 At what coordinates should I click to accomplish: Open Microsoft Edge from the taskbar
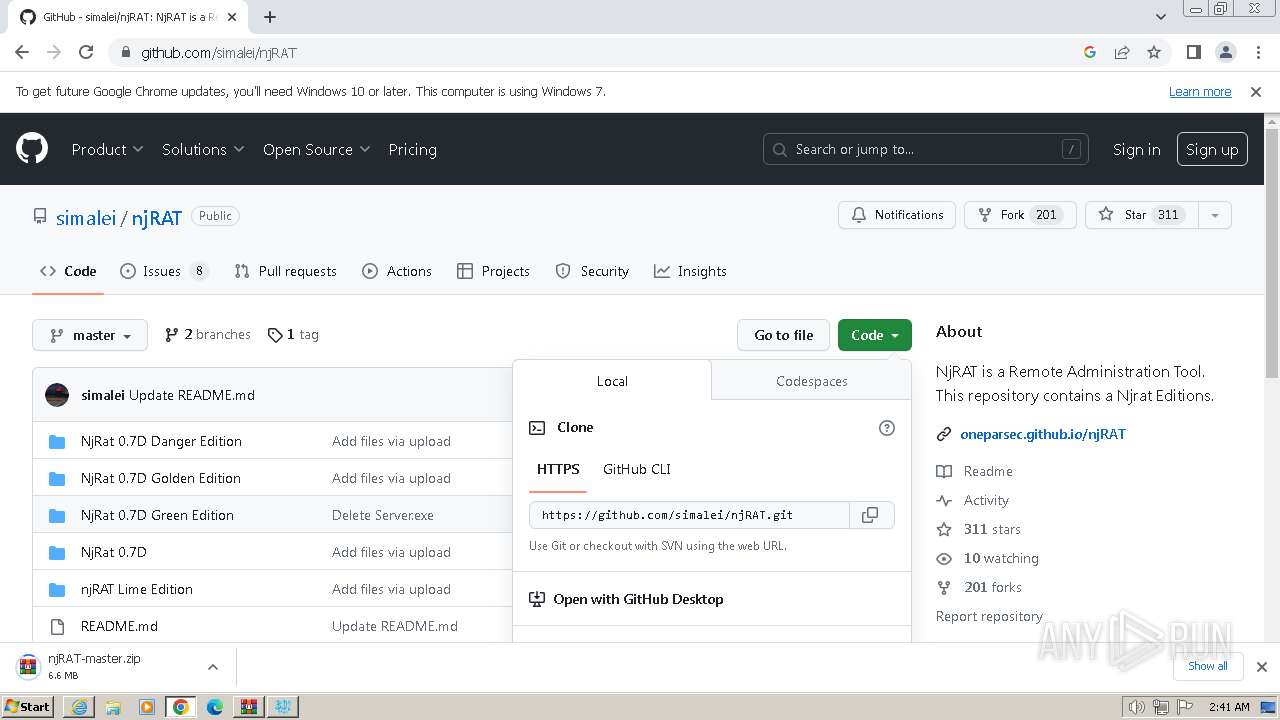pyautogui.click(x=215, y=707)
